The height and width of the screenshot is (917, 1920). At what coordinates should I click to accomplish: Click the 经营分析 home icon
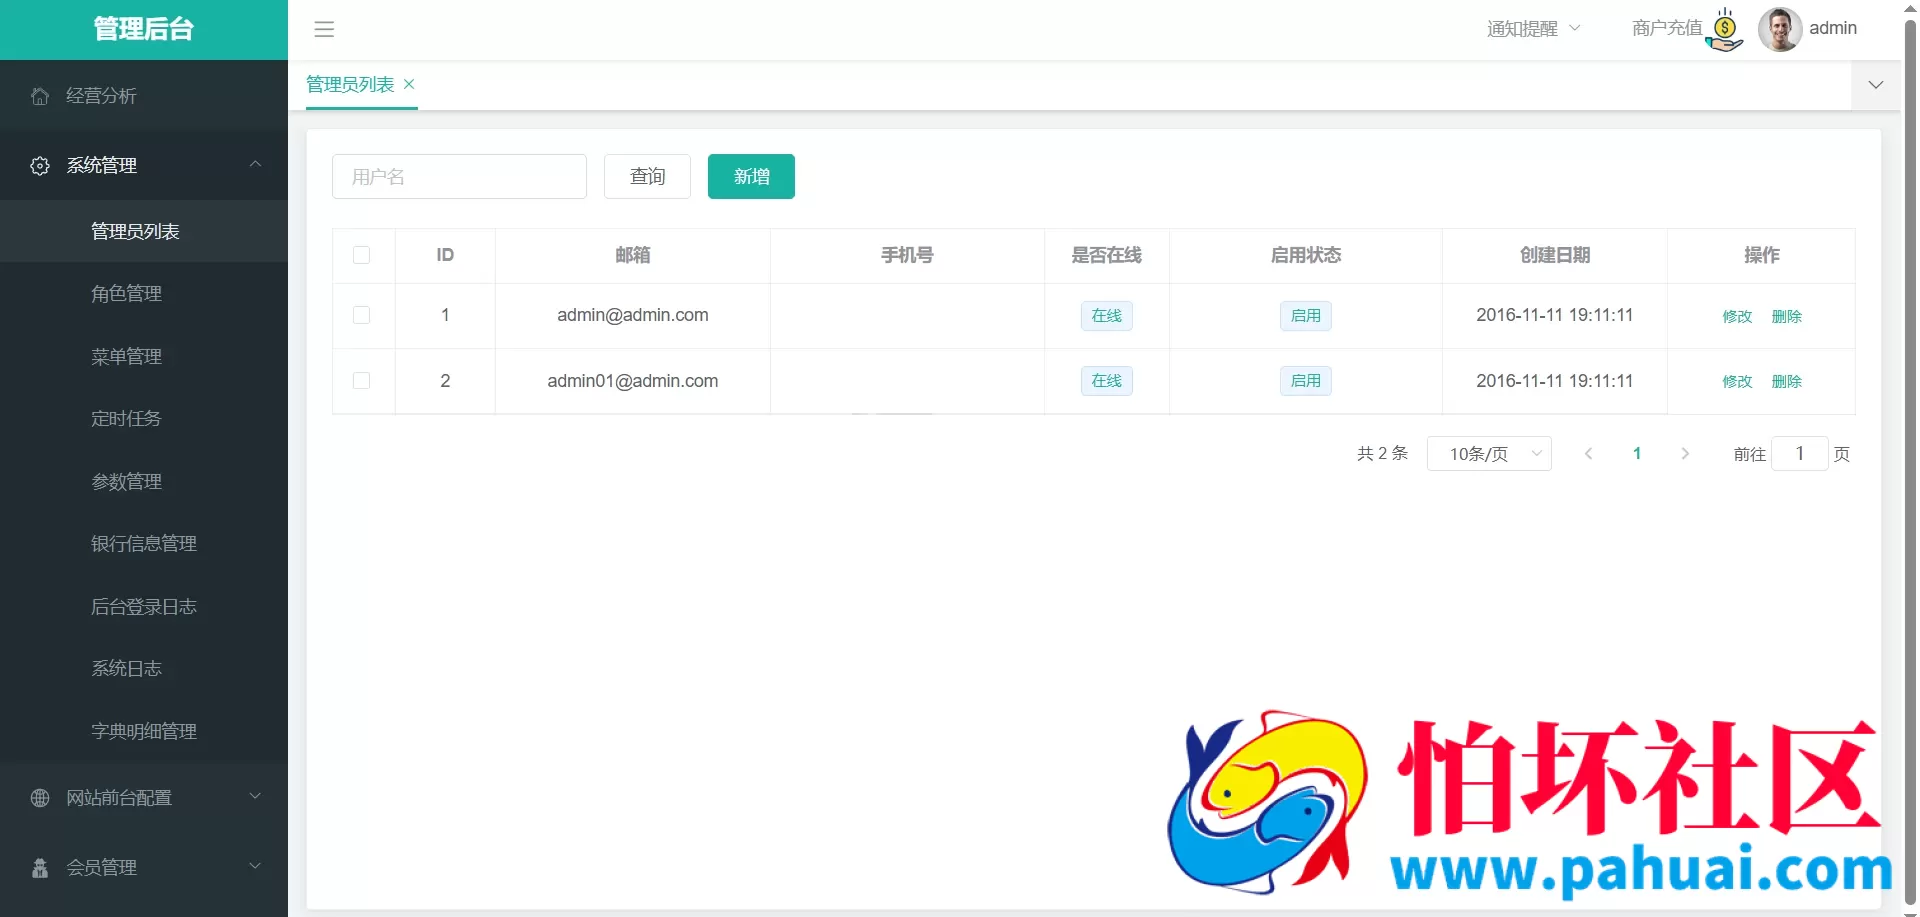pos(40,96)
